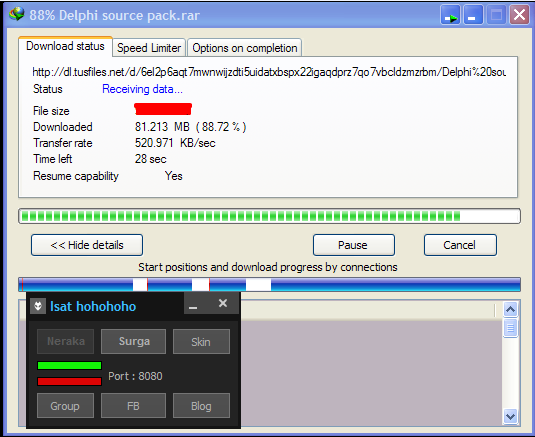Screen dimensions: 535x437
Task: Click the blue connections progress bar
Action: tap(269, 285)
